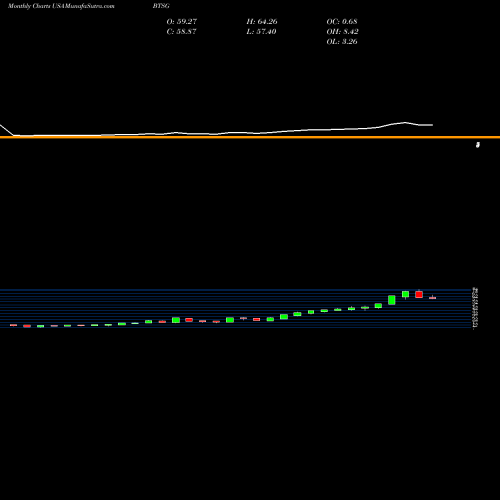This screenshot has width=500, height=500.
Task: Click the low price value L: 57.40
Action: coord(261,31)
